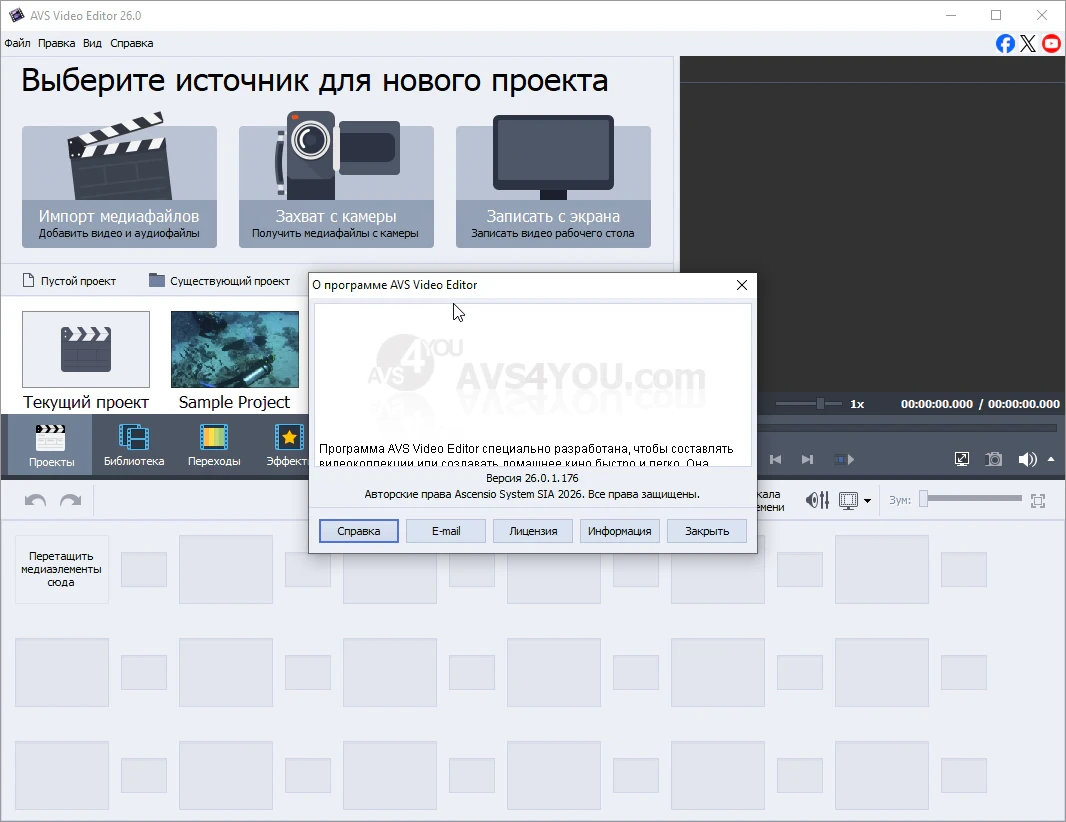The width and height of the screenshot is (1066, 822).
Task: Toggle full screen preview icon
Action: point(962,460)
